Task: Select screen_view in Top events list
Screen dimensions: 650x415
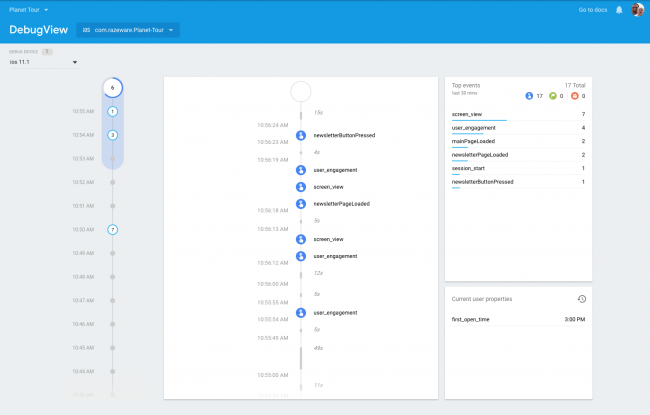Action: 467,114
